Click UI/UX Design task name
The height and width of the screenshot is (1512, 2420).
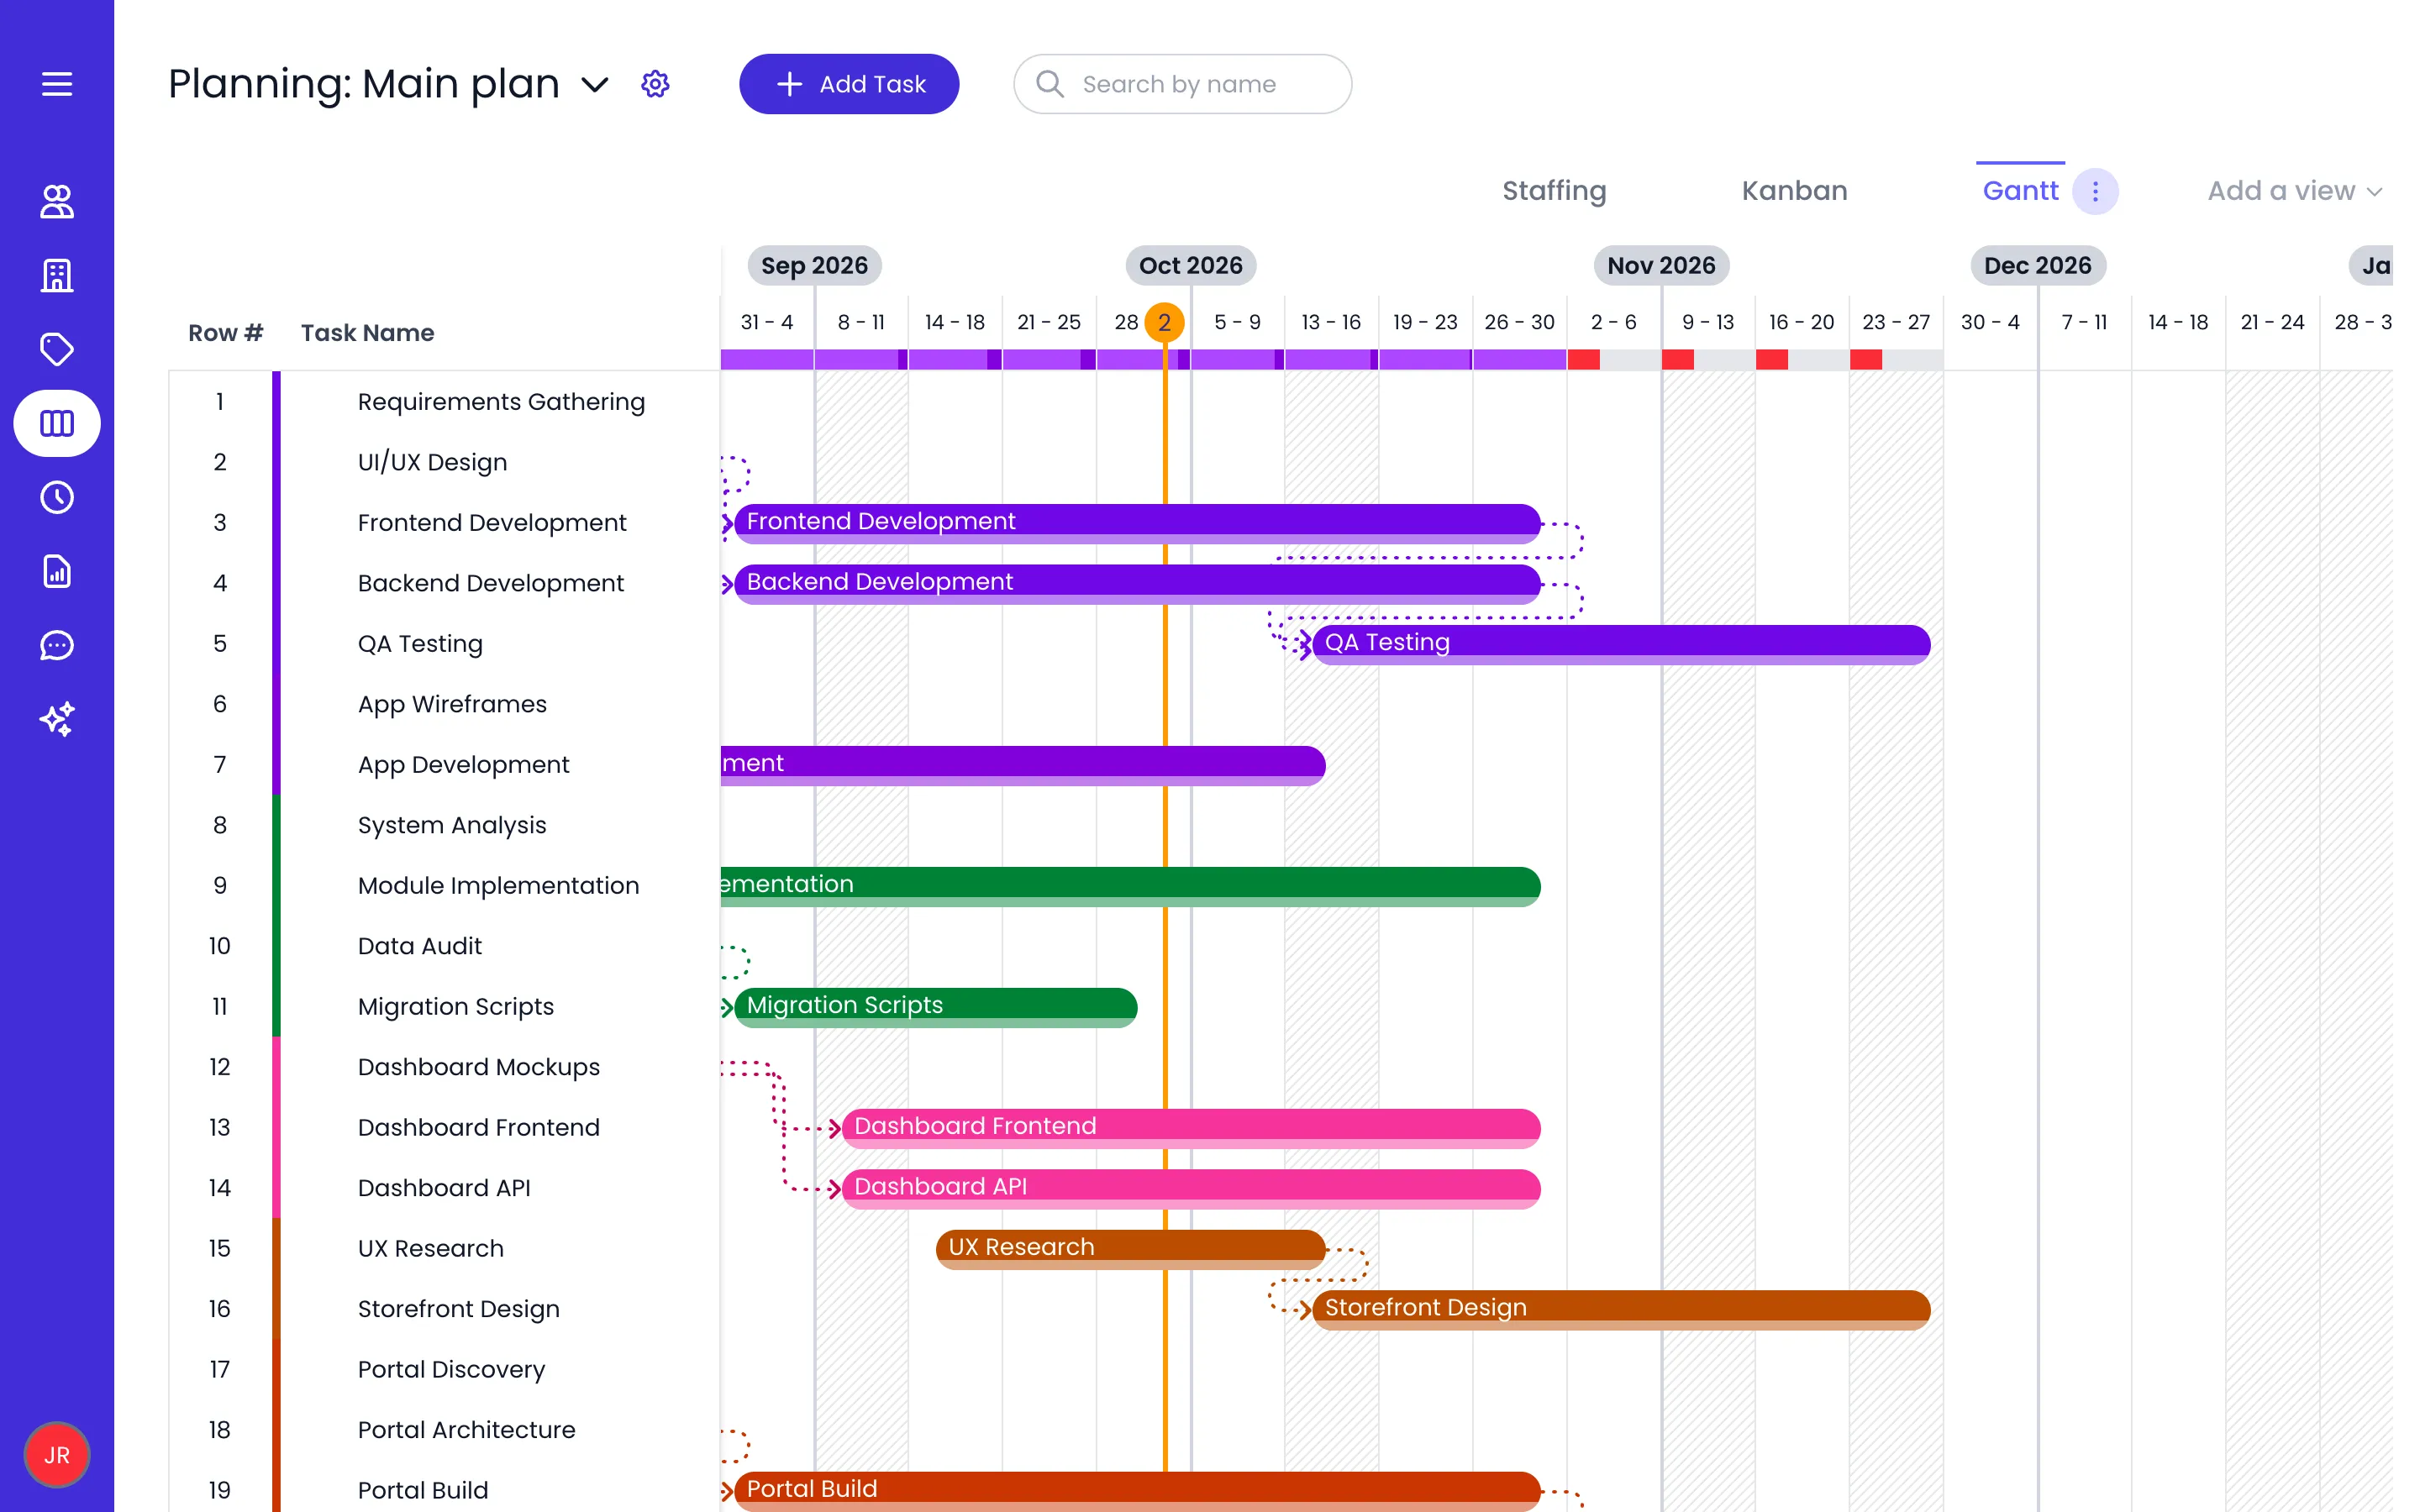[x=432, y=462]
